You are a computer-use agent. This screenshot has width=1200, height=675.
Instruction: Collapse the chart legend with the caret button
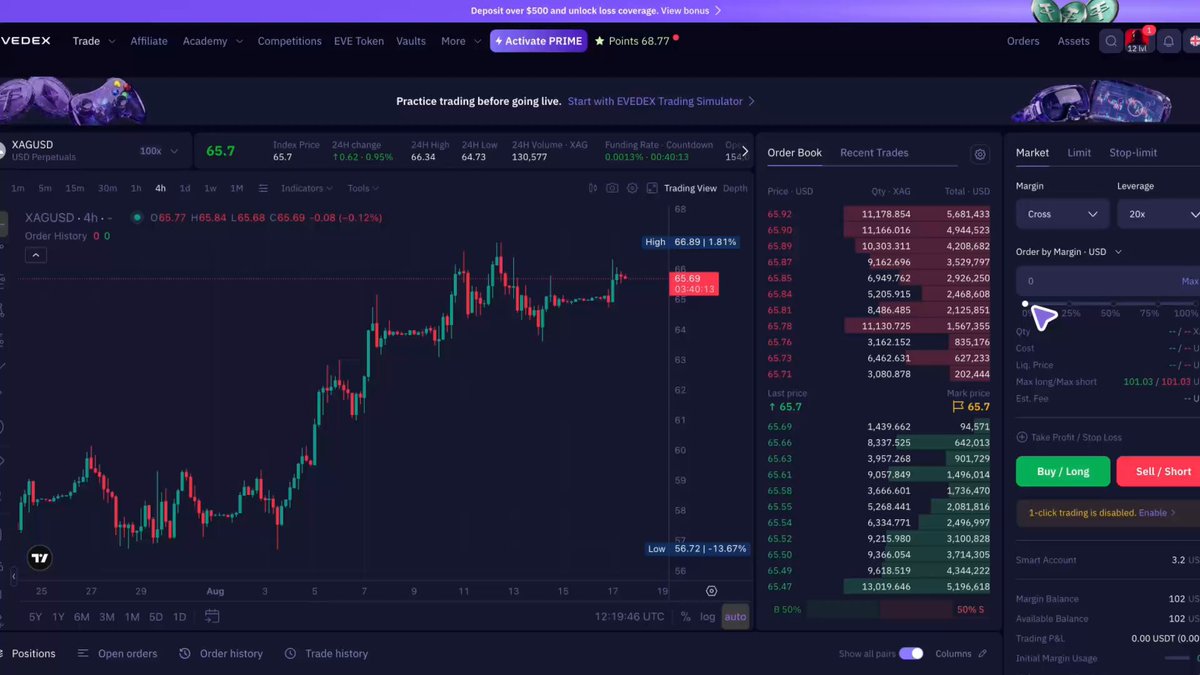tap(35, 256)
